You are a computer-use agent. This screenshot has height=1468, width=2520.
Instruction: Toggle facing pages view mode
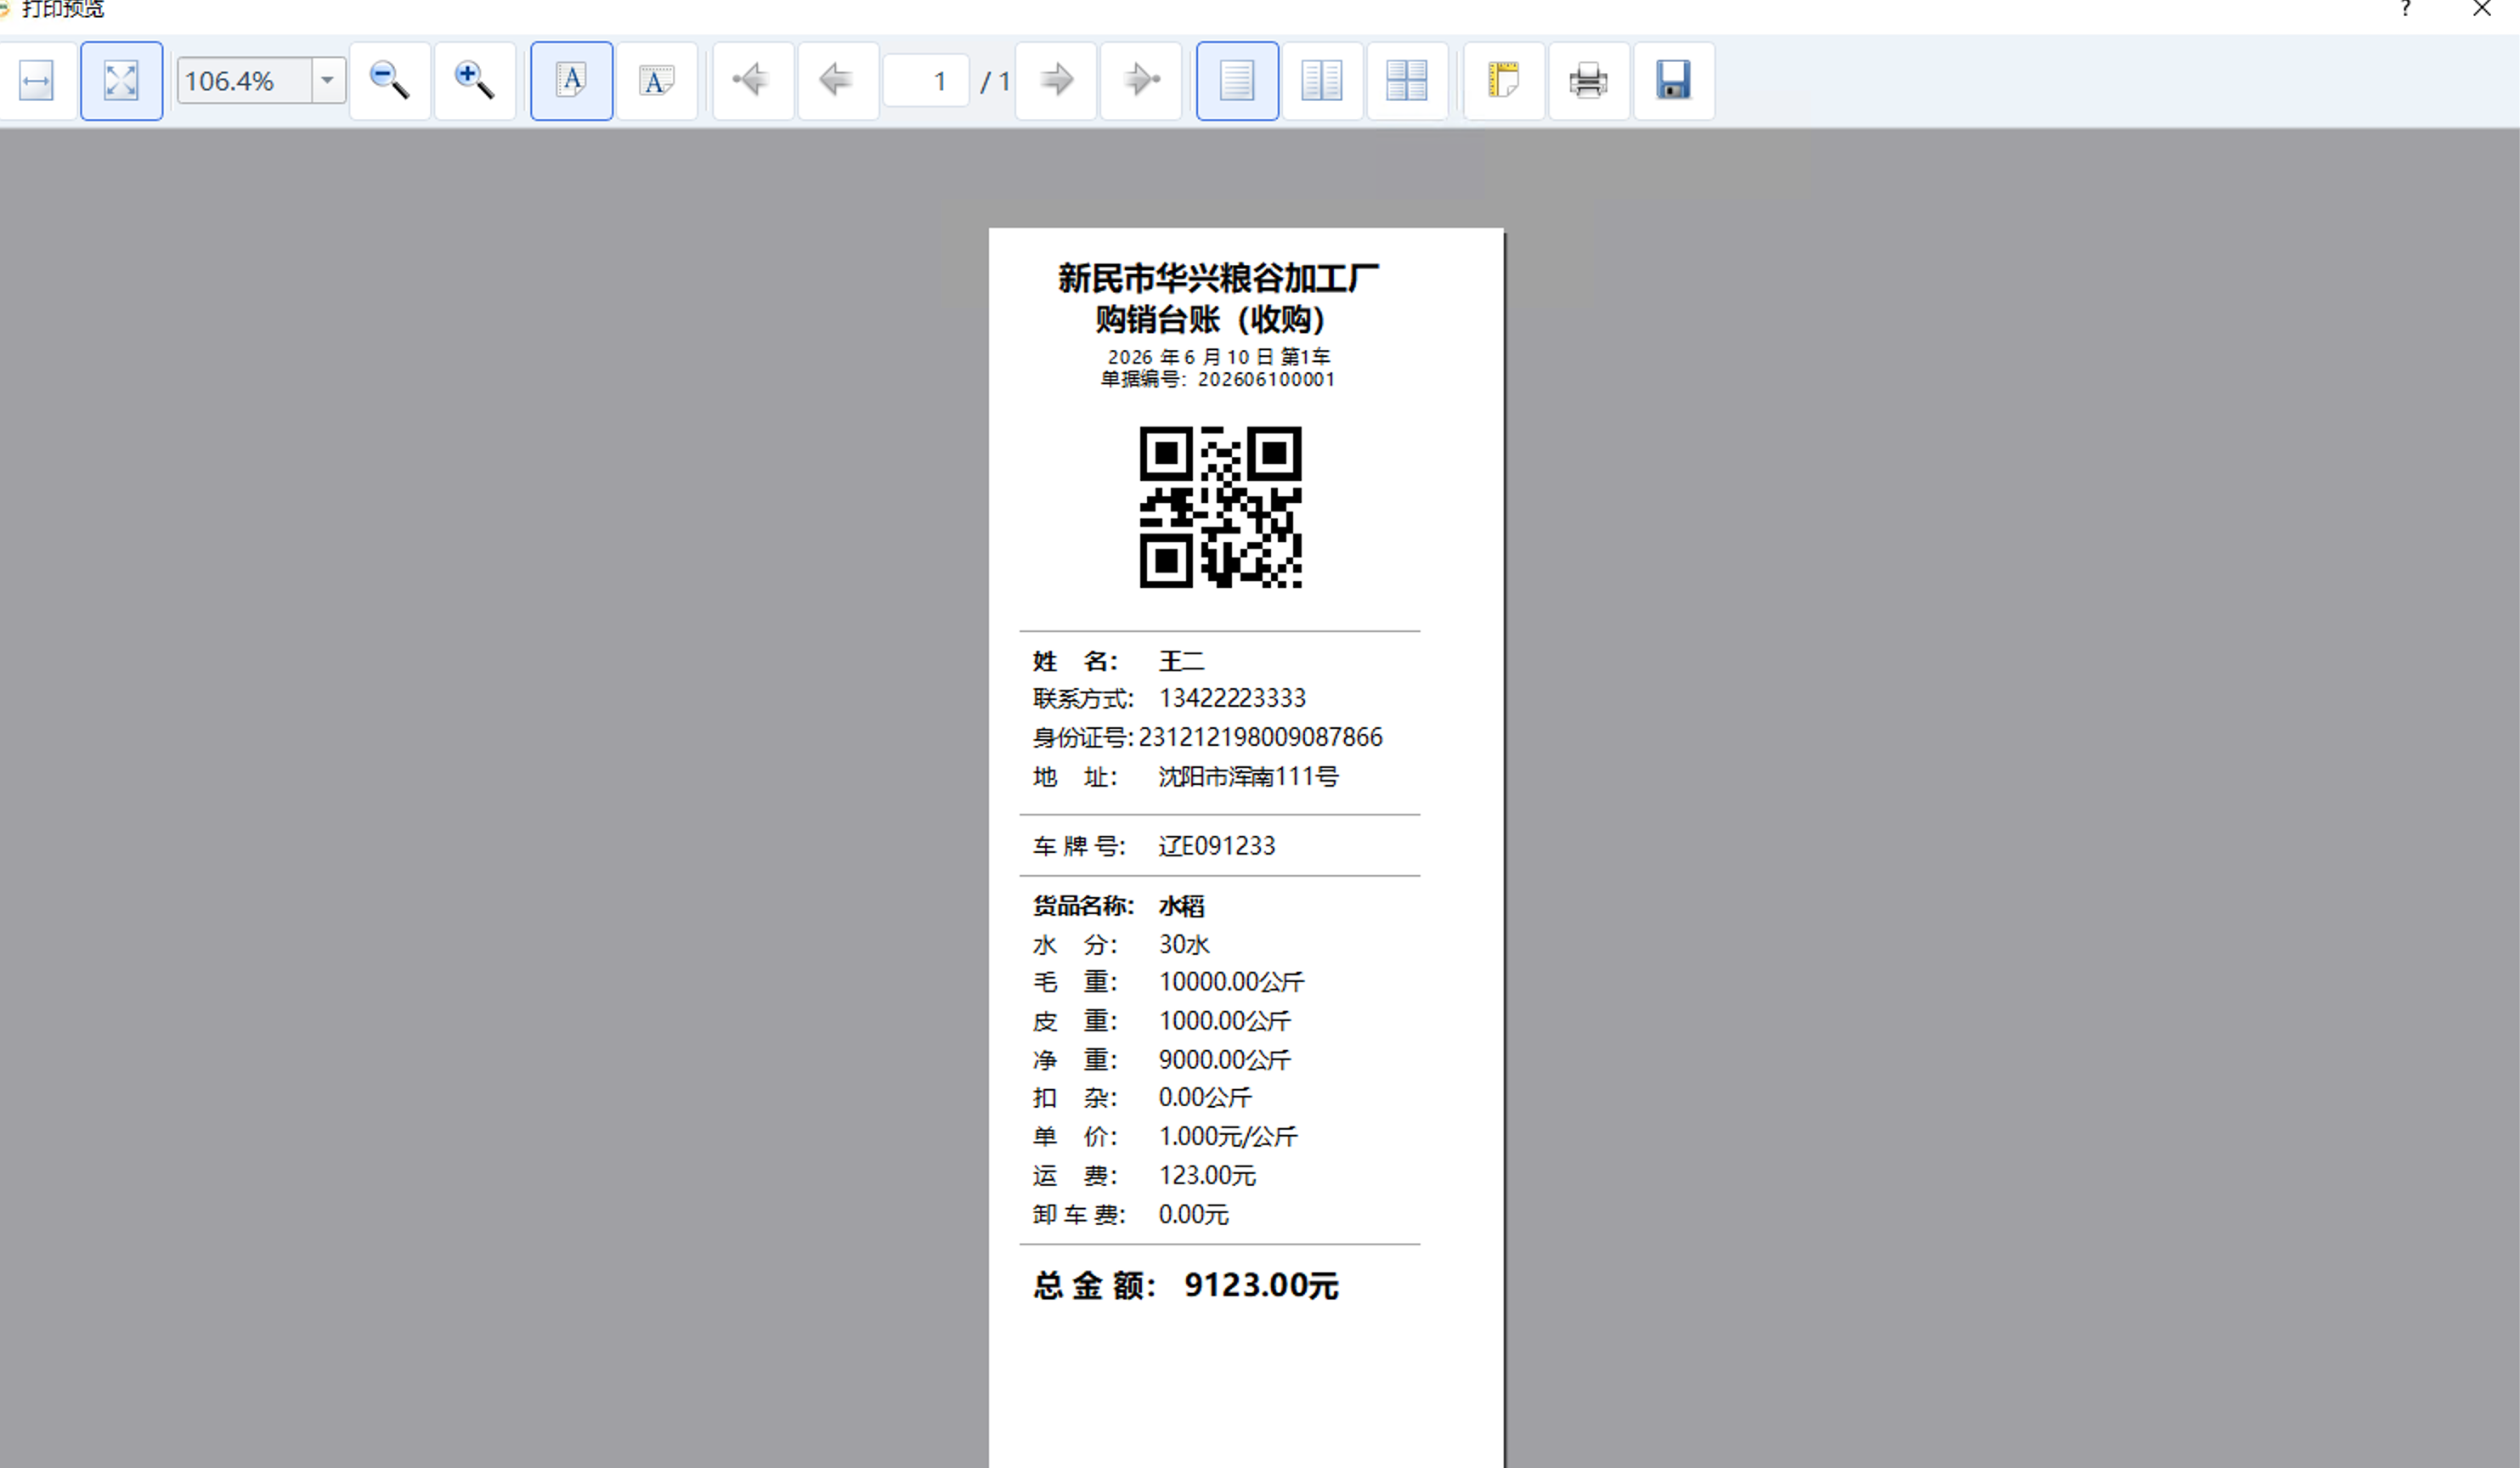click(x=1322, y=81)
